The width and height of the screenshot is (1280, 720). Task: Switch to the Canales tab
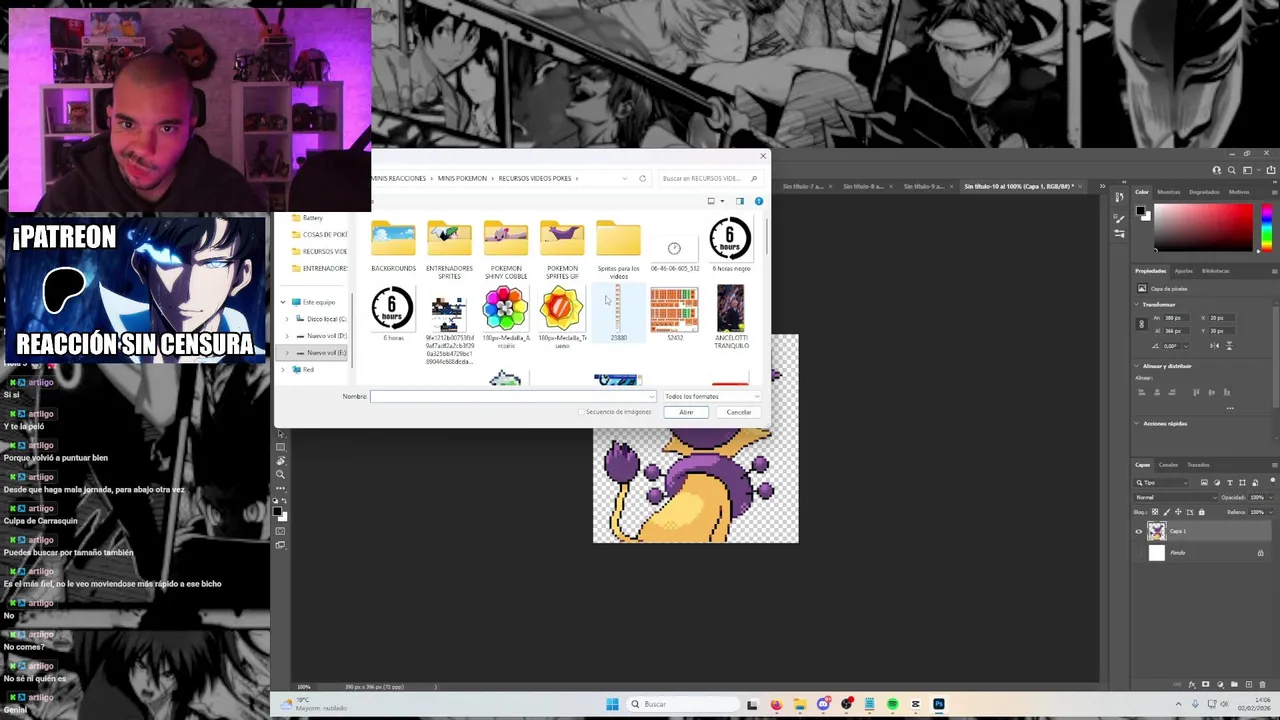point(1168,465)
